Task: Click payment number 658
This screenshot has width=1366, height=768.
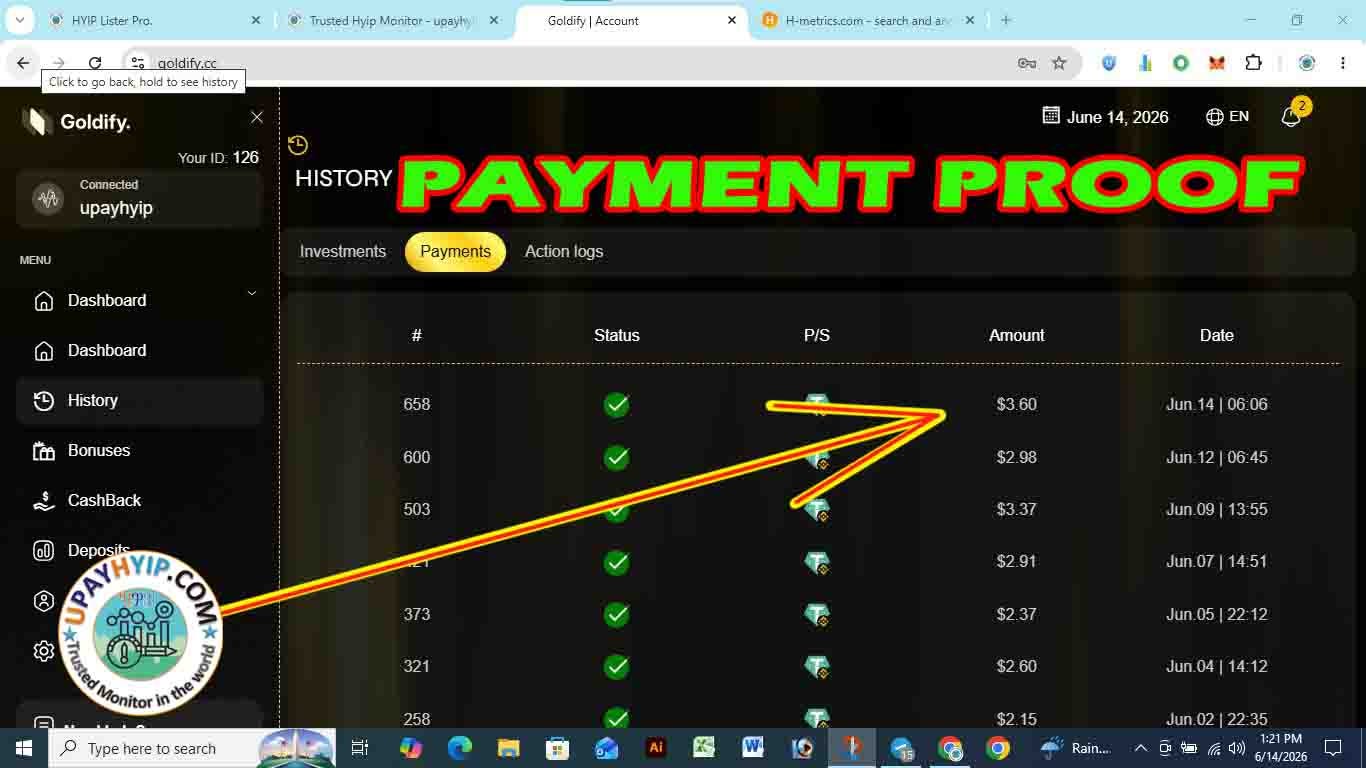Action: click(417, 404)
